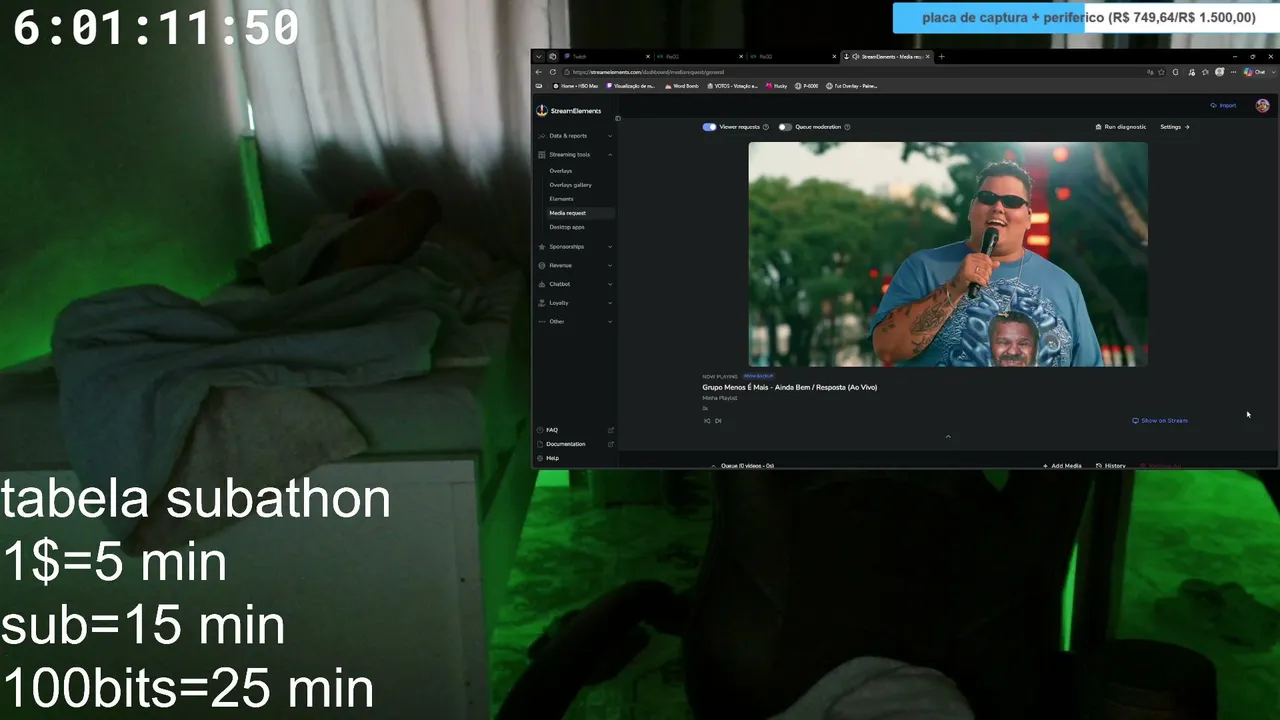This screenshot has width=1280, height=720.
Task: Expand the Sponsorships section
Action: [610, 247]
